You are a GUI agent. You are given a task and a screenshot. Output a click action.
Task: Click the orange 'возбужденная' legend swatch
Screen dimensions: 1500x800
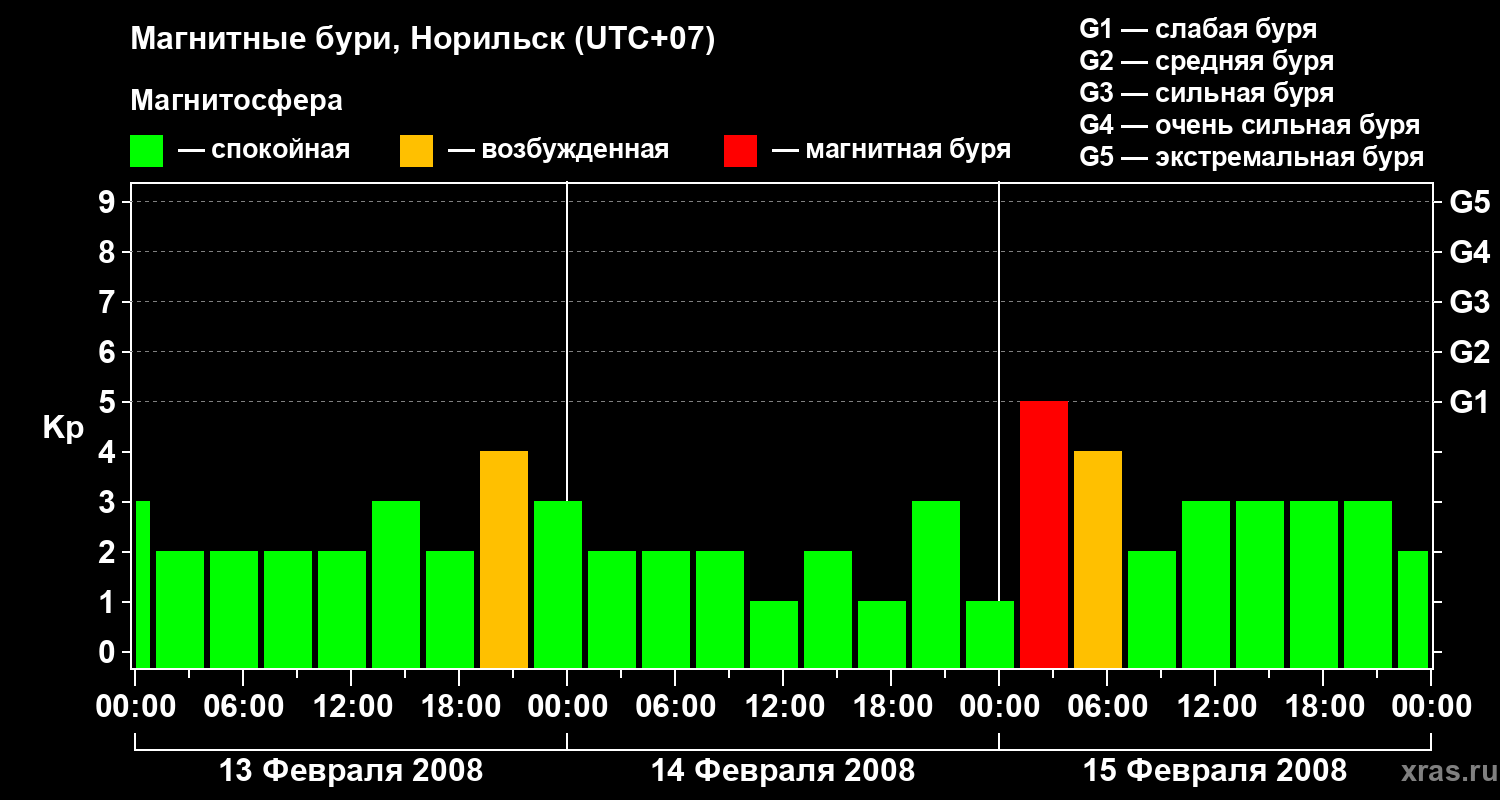(x=416, y=151)
